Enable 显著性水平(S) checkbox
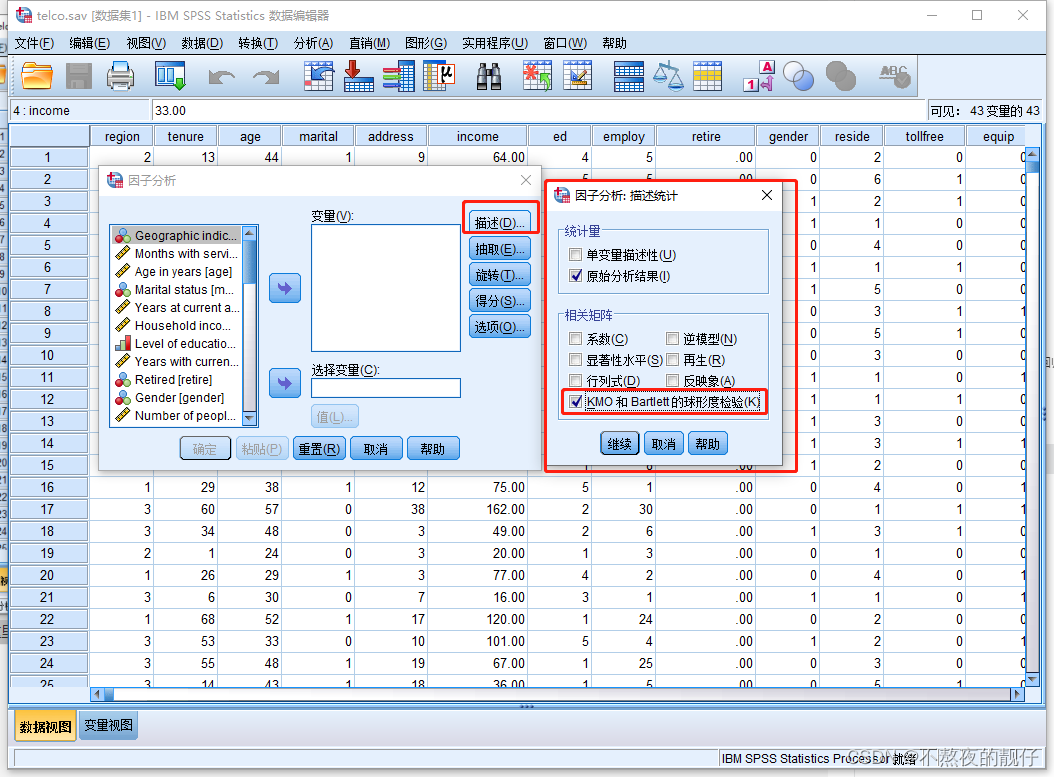This screenshot has width=1054, height=777. point(575,360)
